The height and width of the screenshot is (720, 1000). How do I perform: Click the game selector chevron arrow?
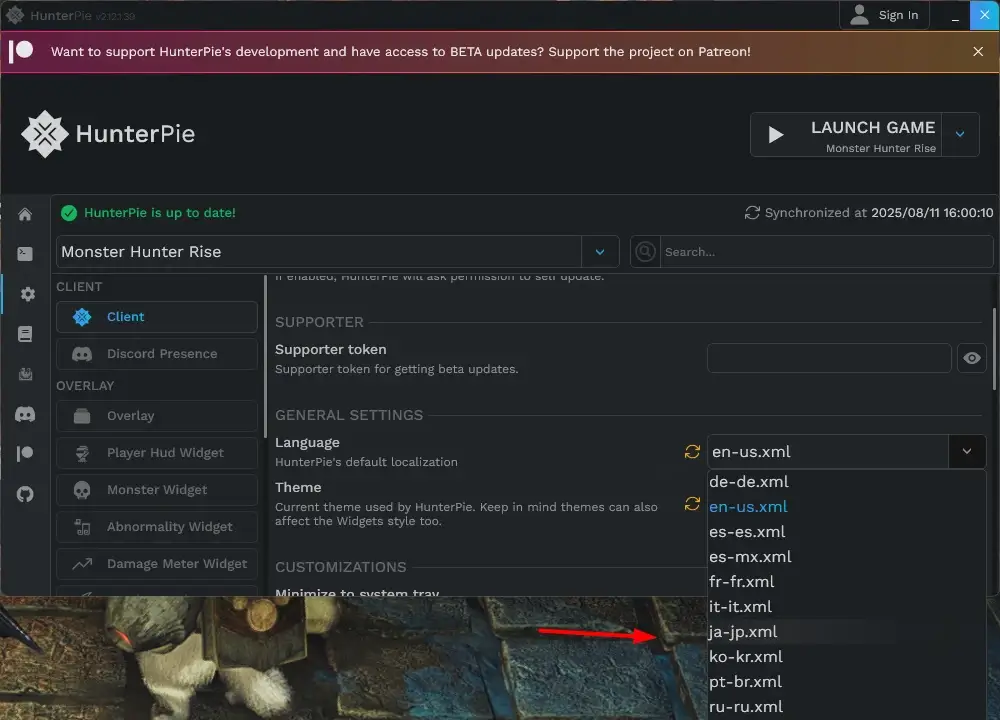point(599,252)
